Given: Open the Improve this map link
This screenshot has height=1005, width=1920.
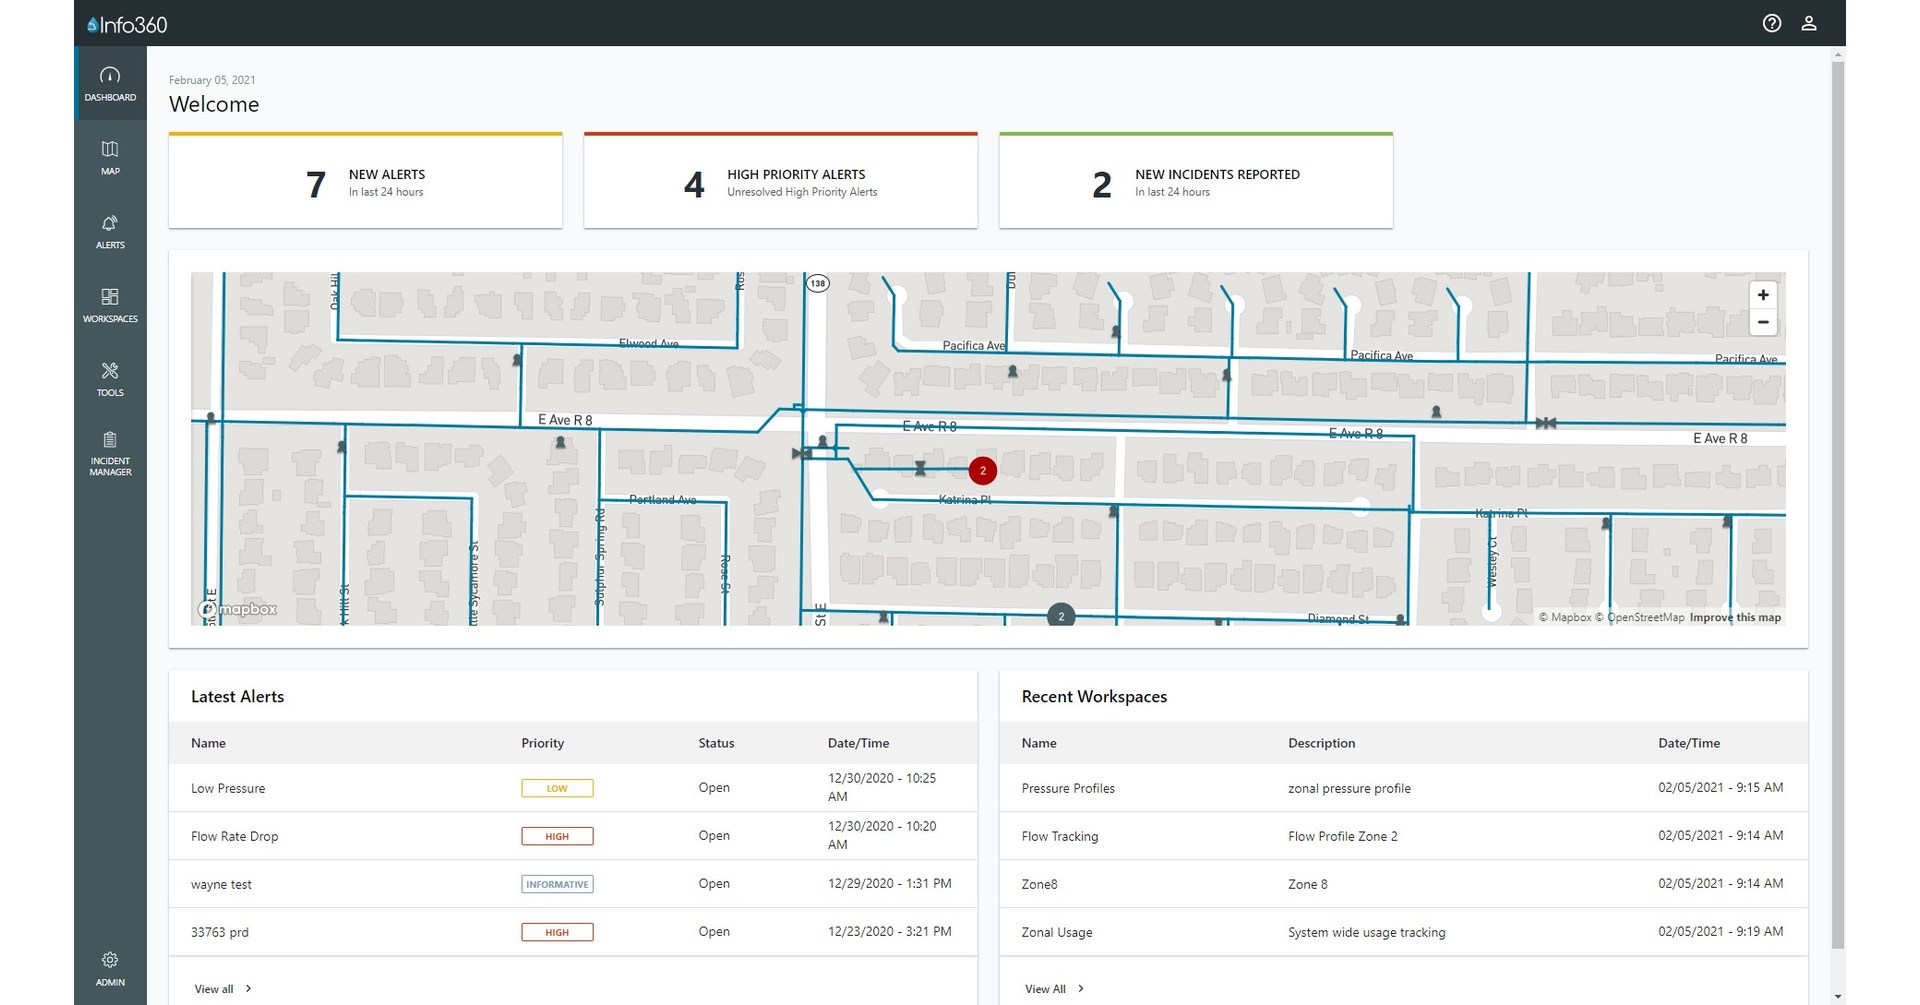Looking at the screenshot, I should 1735,617.
